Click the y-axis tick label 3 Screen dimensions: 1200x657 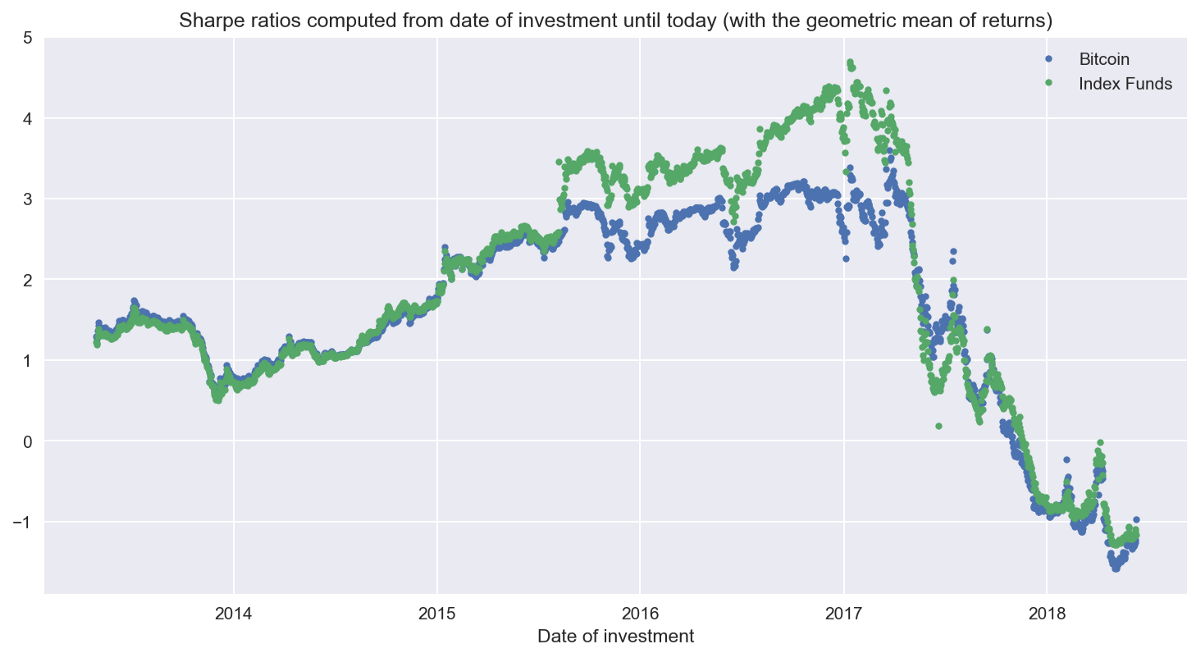point(28,199)
